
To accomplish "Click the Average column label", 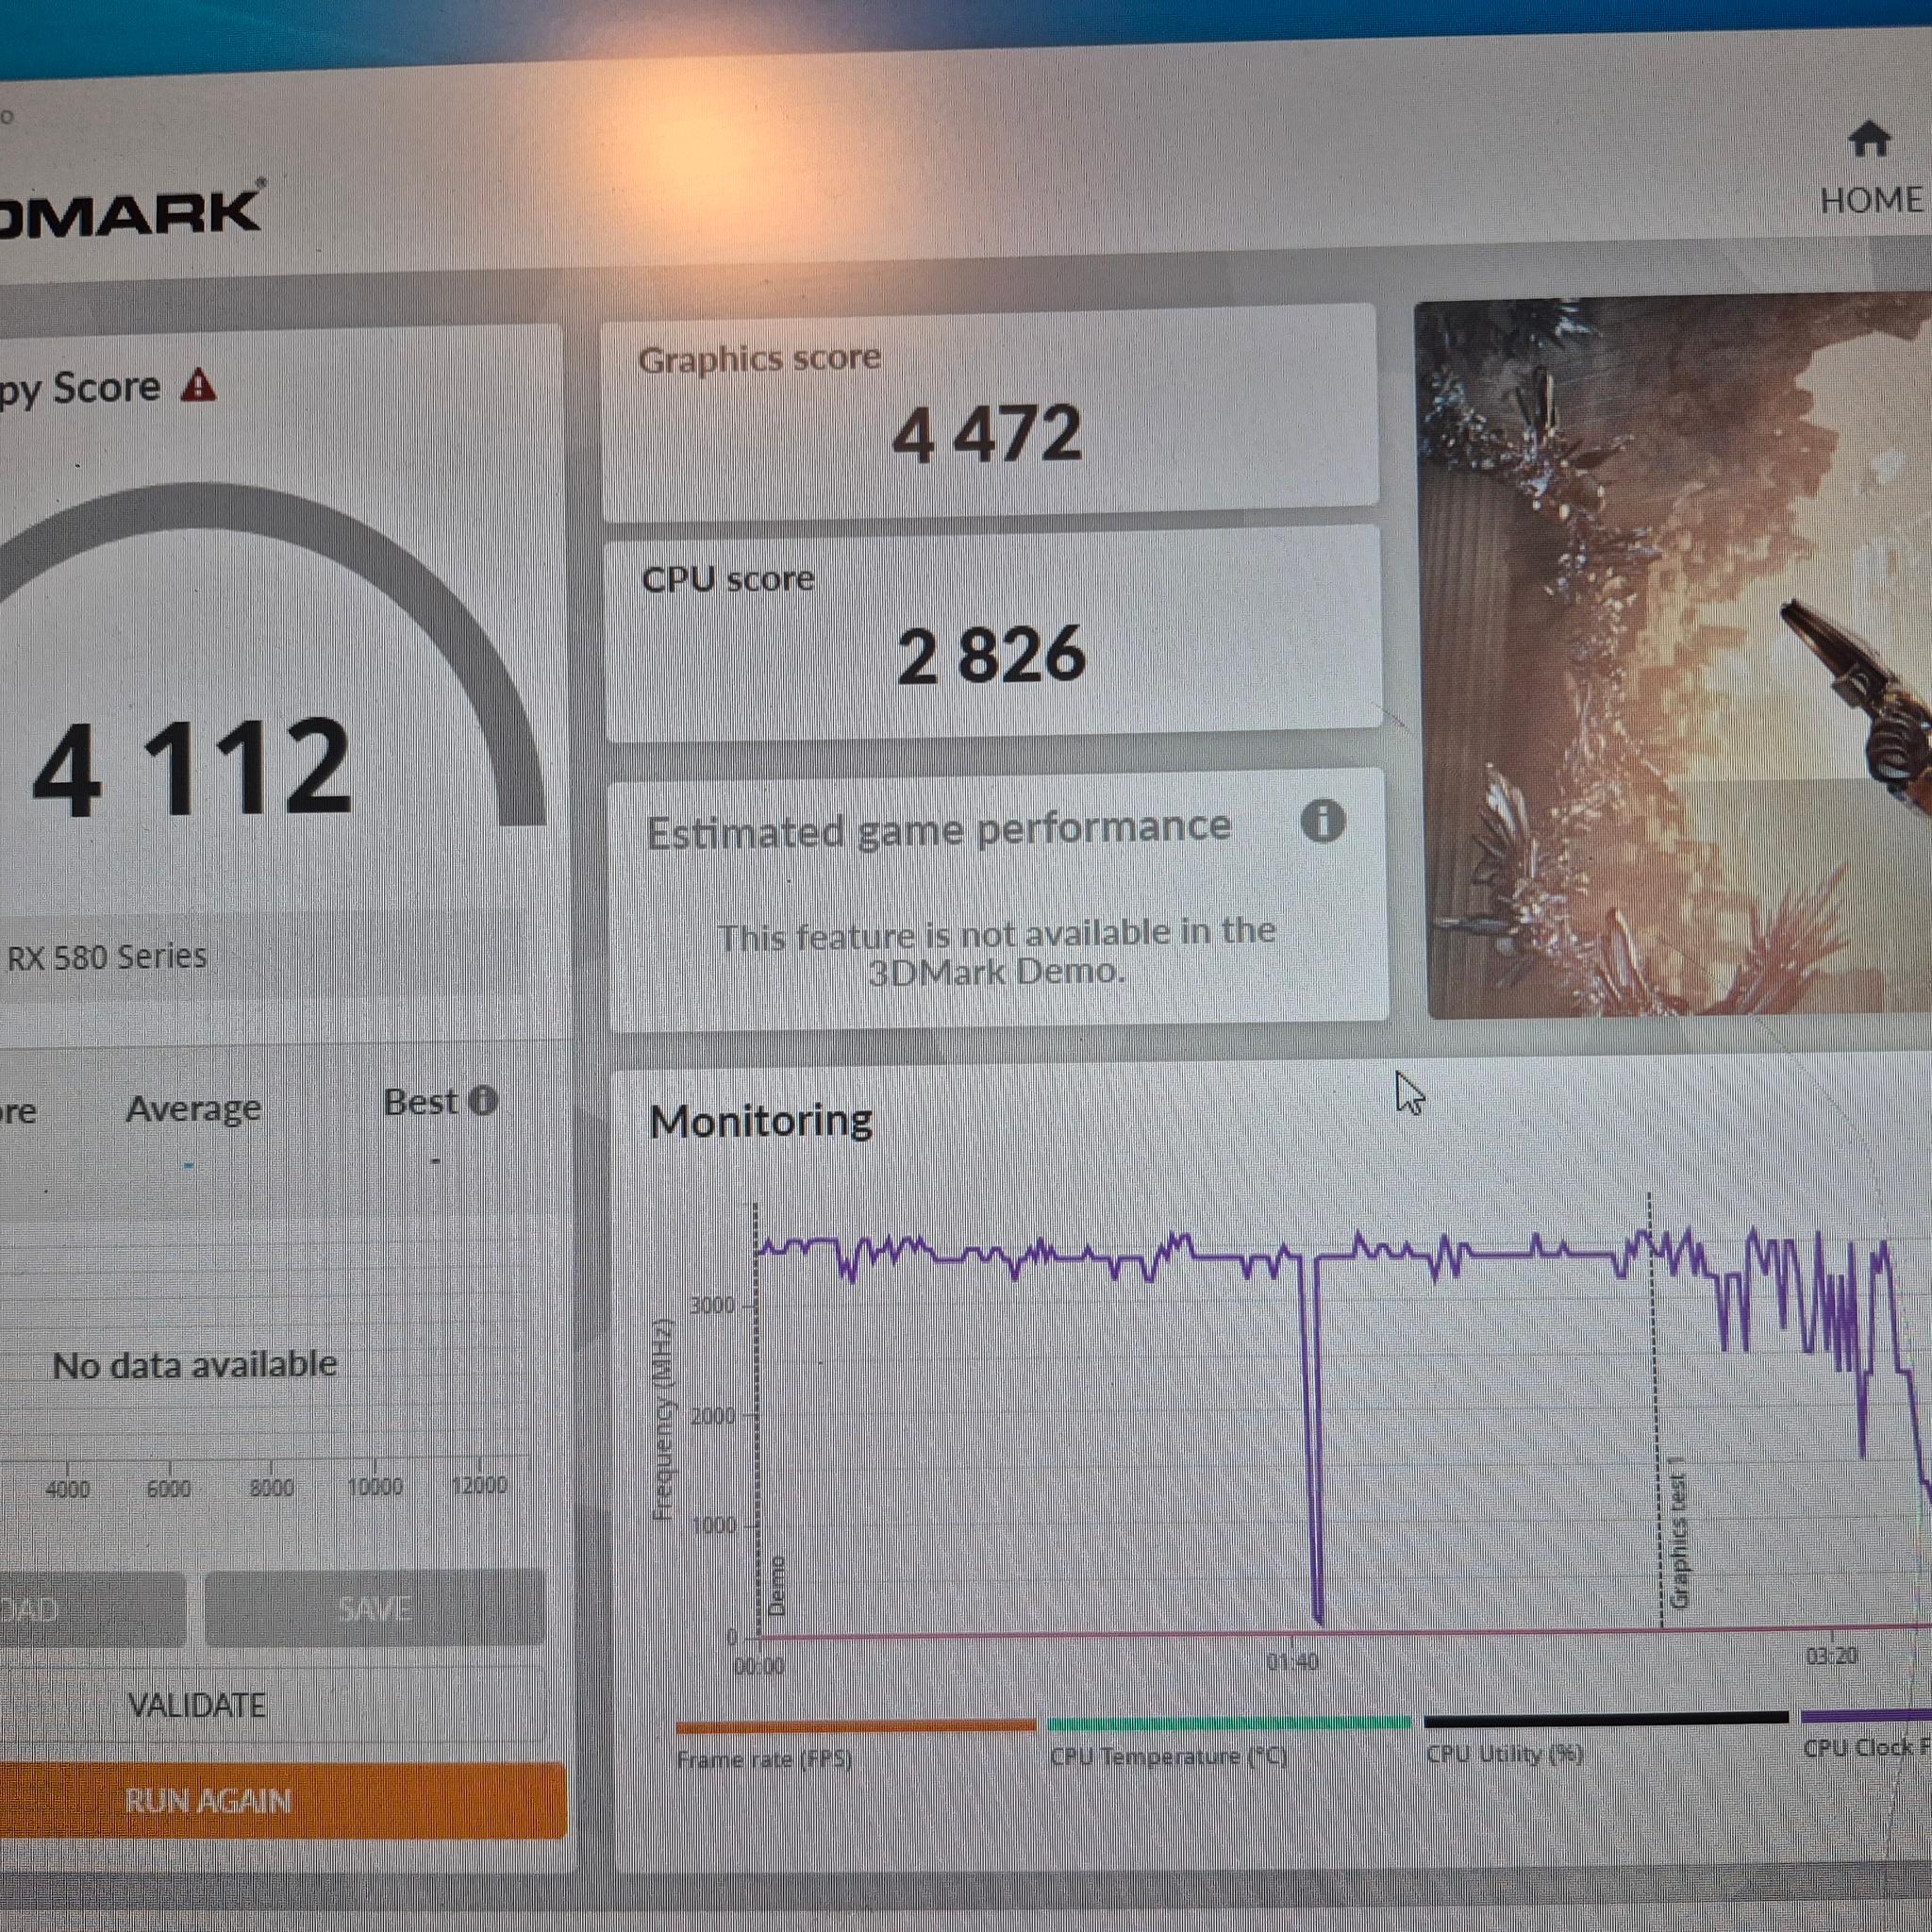I will tap(193, 1108).
